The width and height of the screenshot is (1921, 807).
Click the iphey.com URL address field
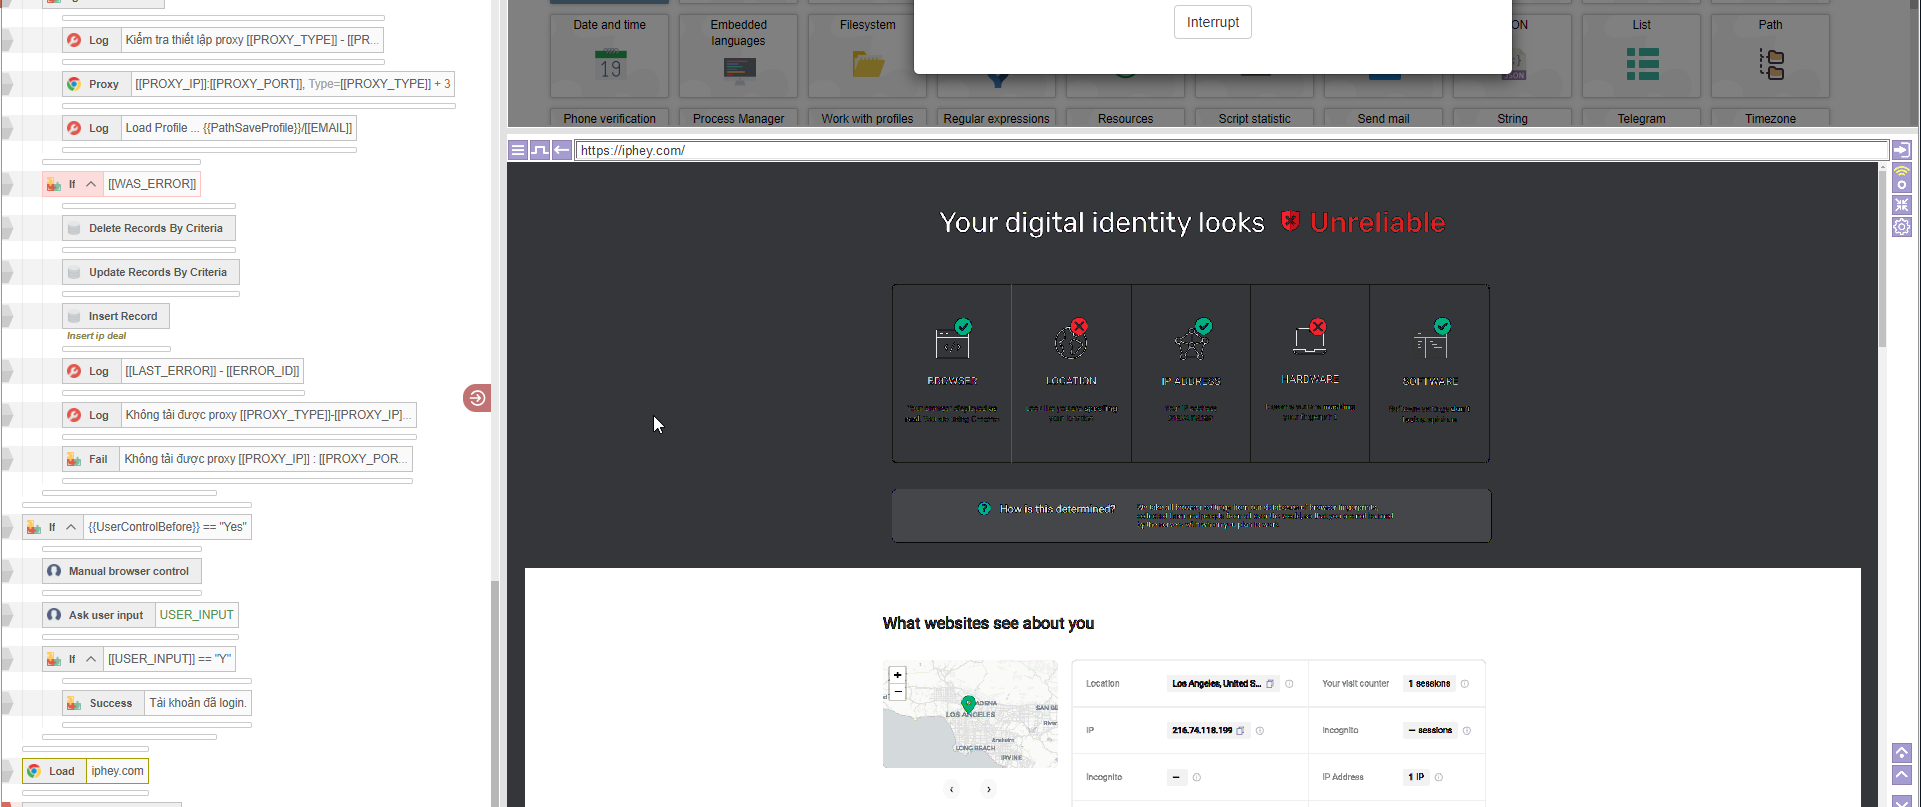click(1230, 150)
